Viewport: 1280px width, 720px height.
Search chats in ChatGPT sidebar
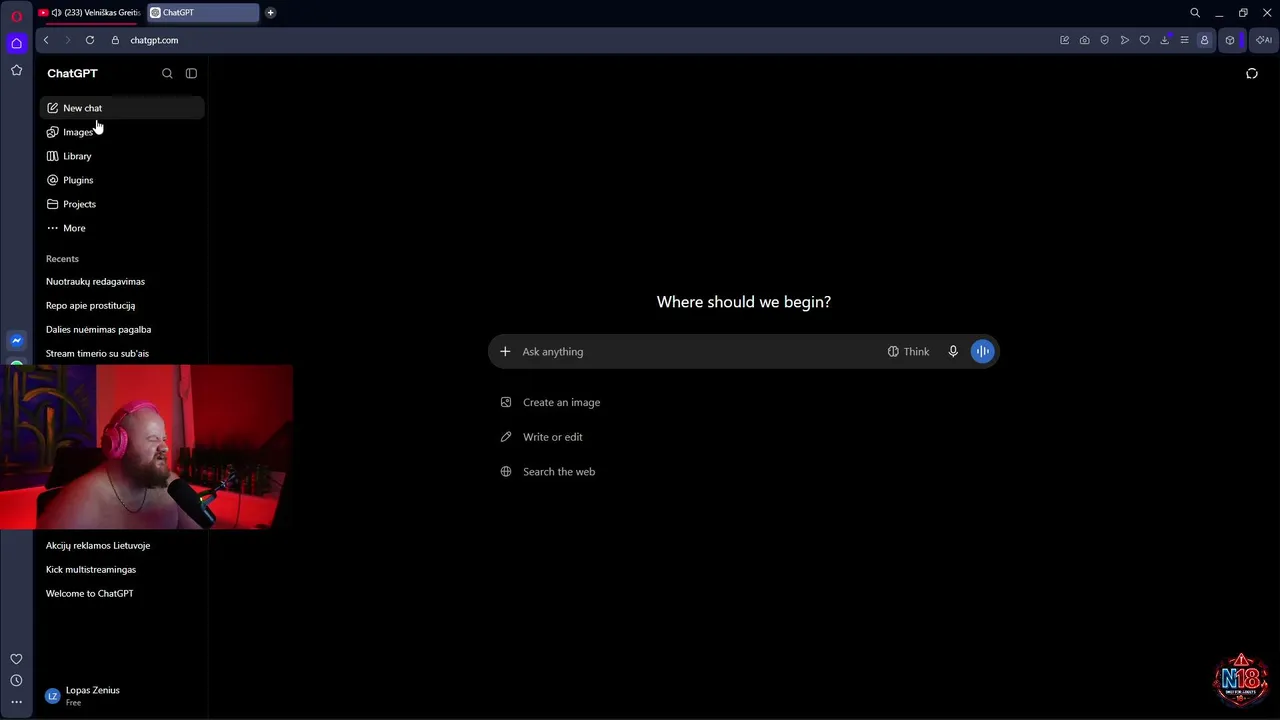pos(167,73)
